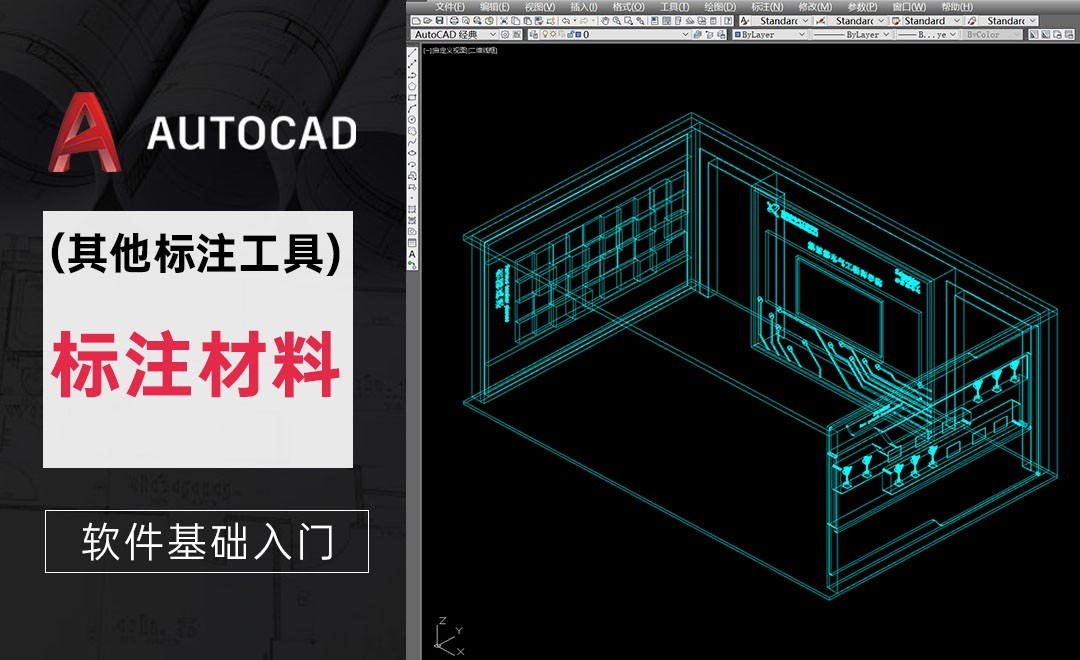This screenshot has height=660, width=1080.
Task: Click the Open file icon
Action: pos(428,21)
